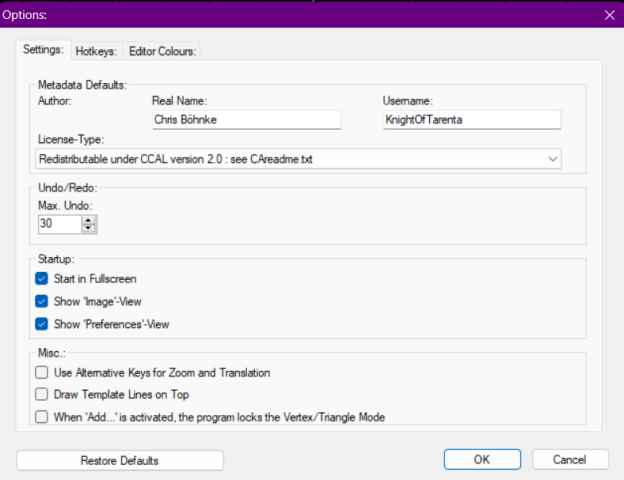Viewport: 624px width, 480px height.
Task: Uncheck Show 'Preferences'-View
Action: (41, 324)
